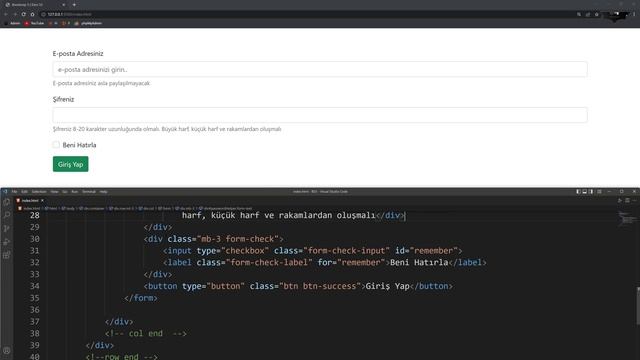Screen dimensions: 640x360
Task: Focus the E-posta Adresiniz input field
Action: 320,69
